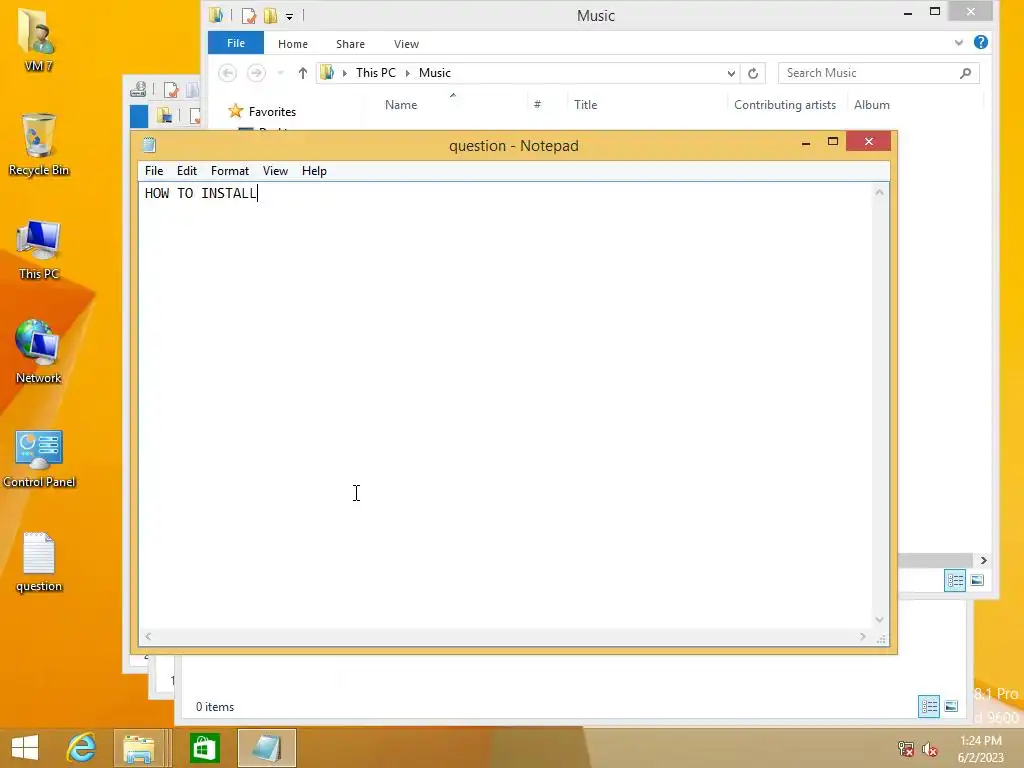
Task: Open recent locations dropdown next to Forward
Action: click(280, 73)
